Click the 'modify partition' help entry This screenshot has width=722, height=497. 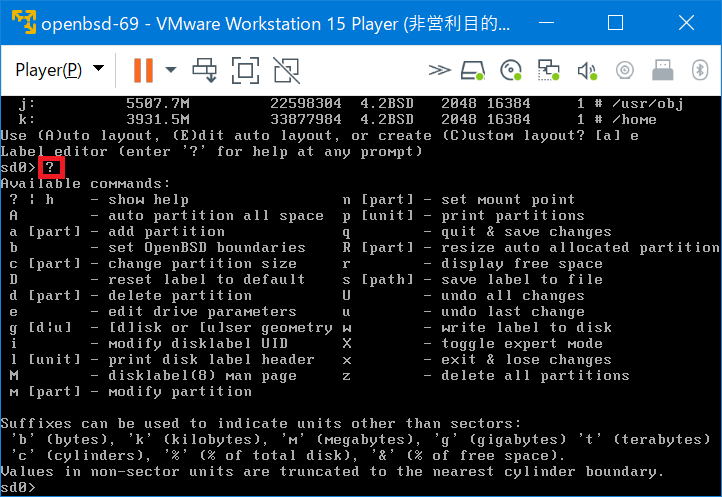(x=180, y=392)
